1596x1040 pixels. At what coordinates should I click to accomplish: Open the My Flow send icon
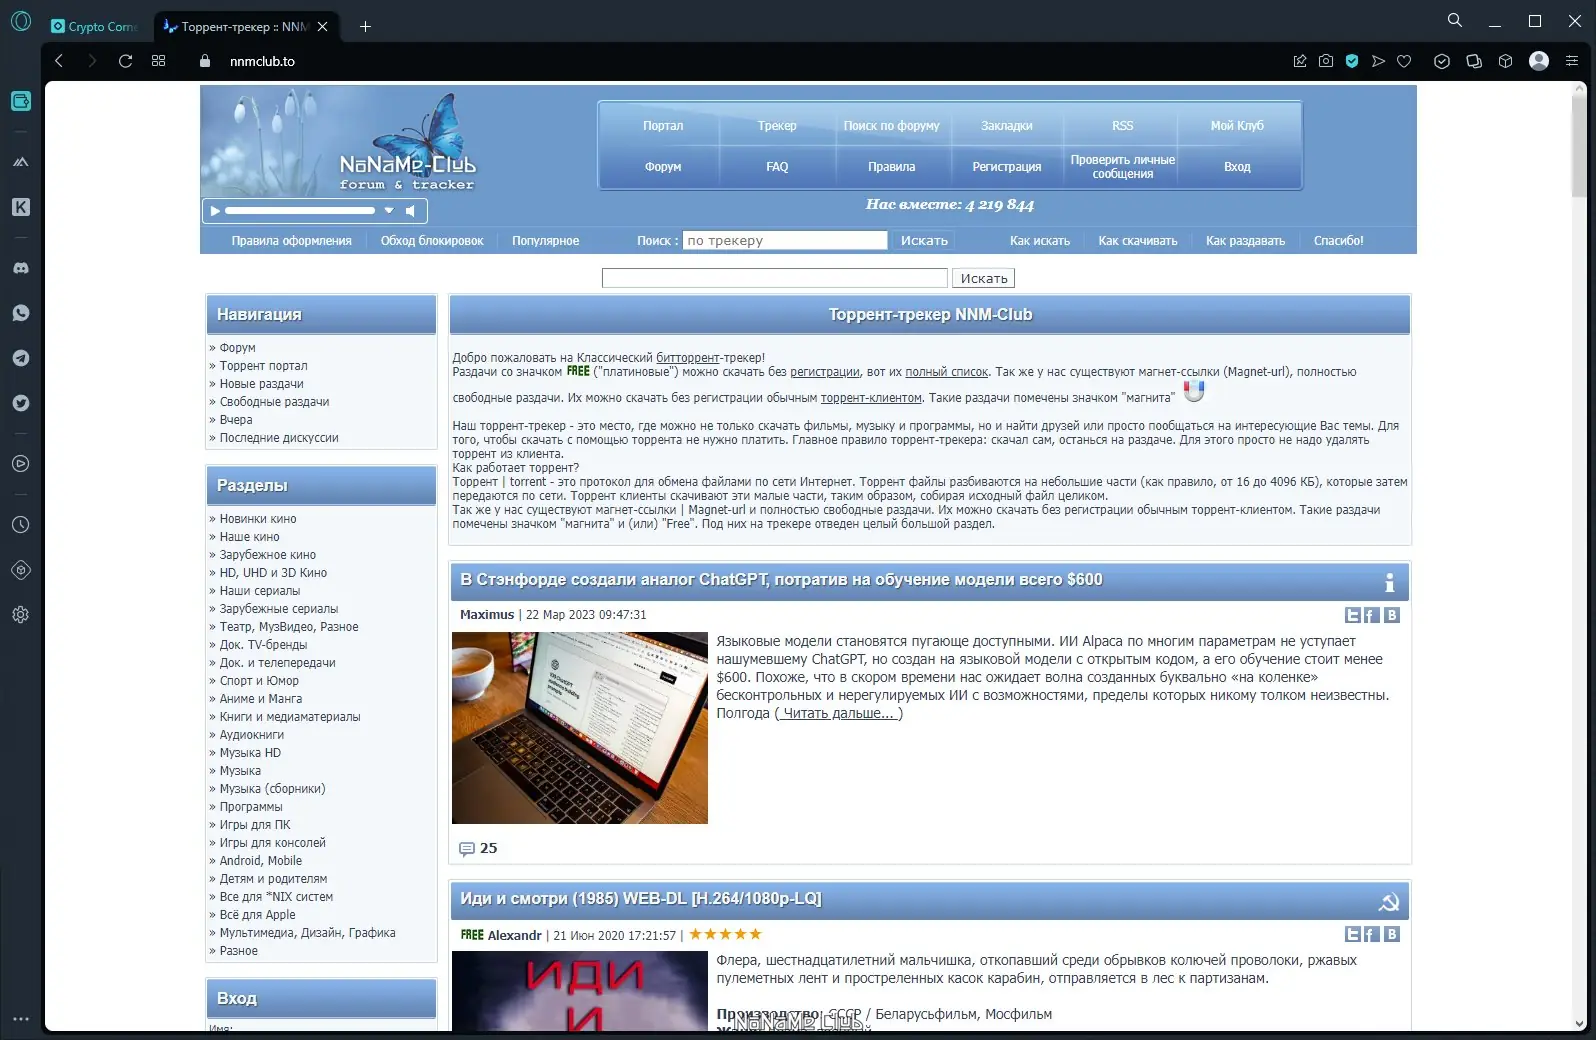[x=1378, y=61]
